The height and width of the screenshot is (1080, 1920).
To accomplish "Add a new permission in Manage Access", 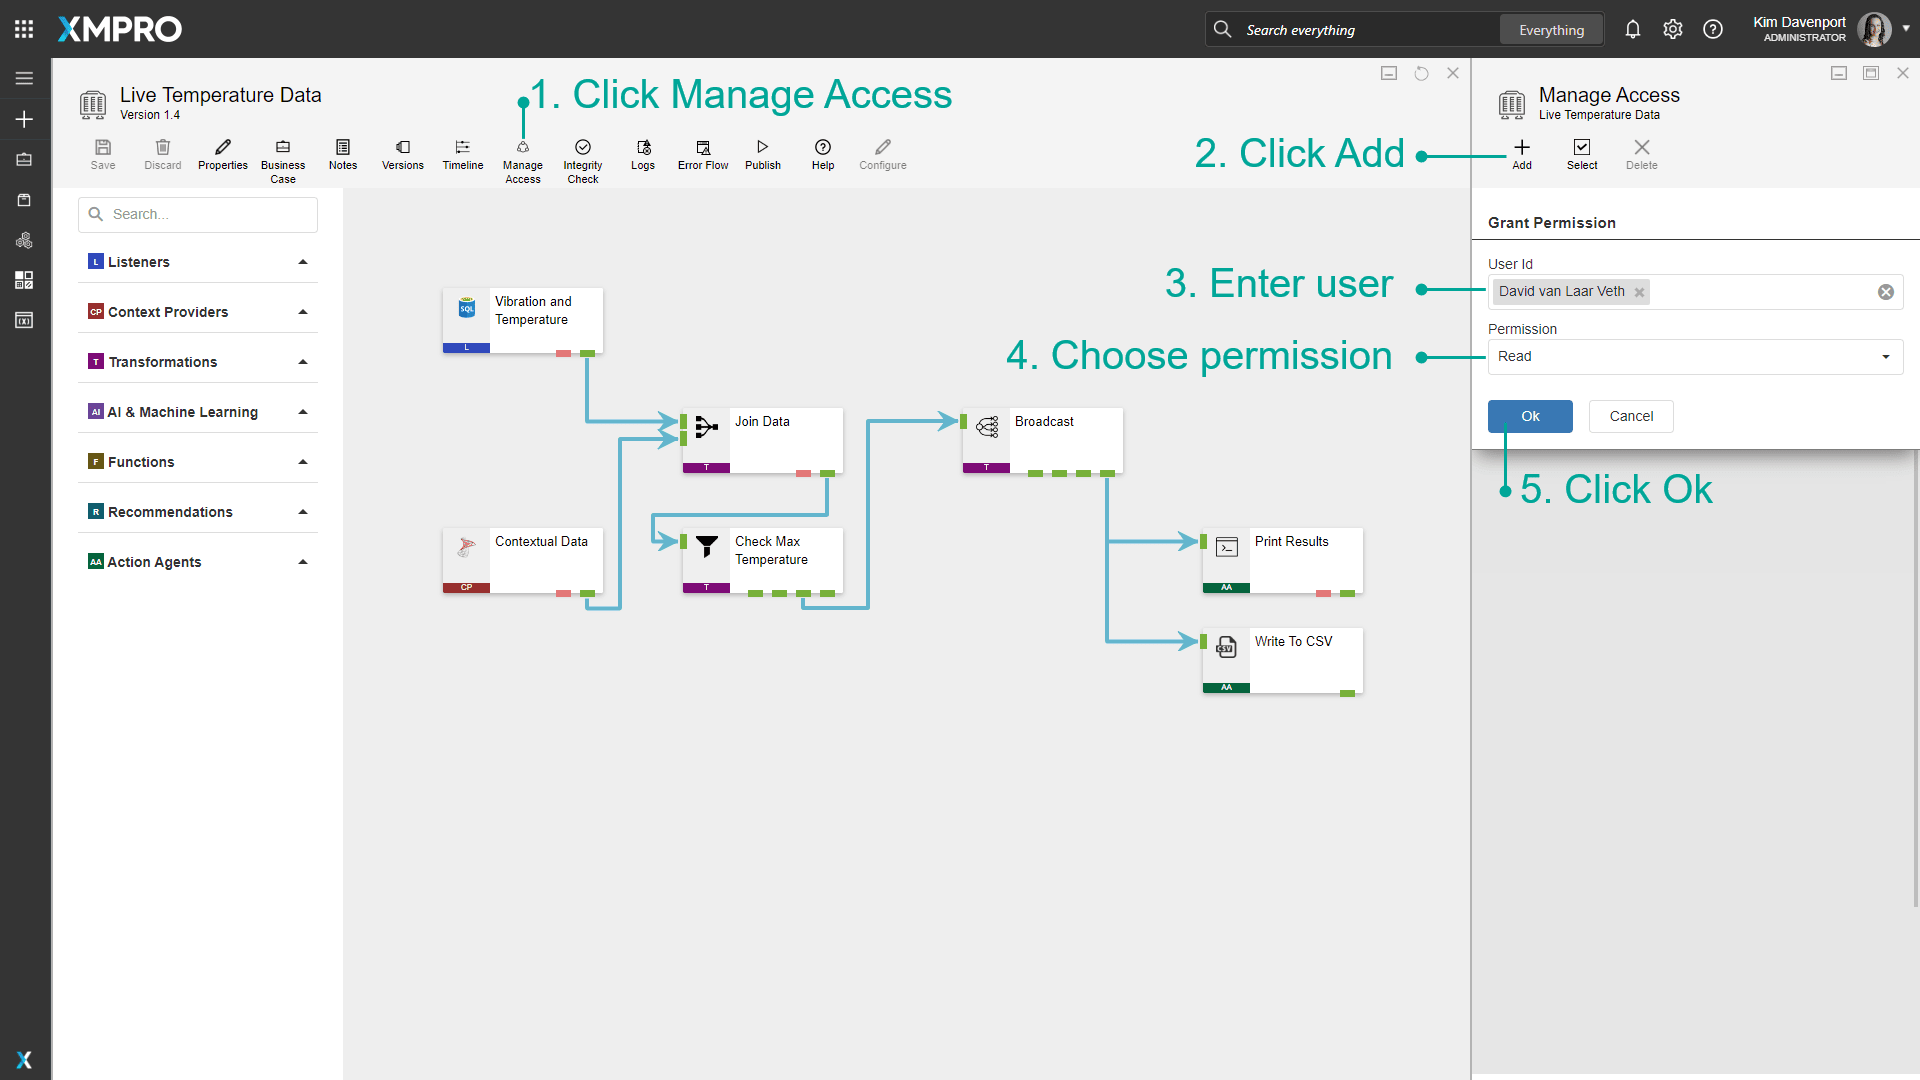I will (1521, 155).
